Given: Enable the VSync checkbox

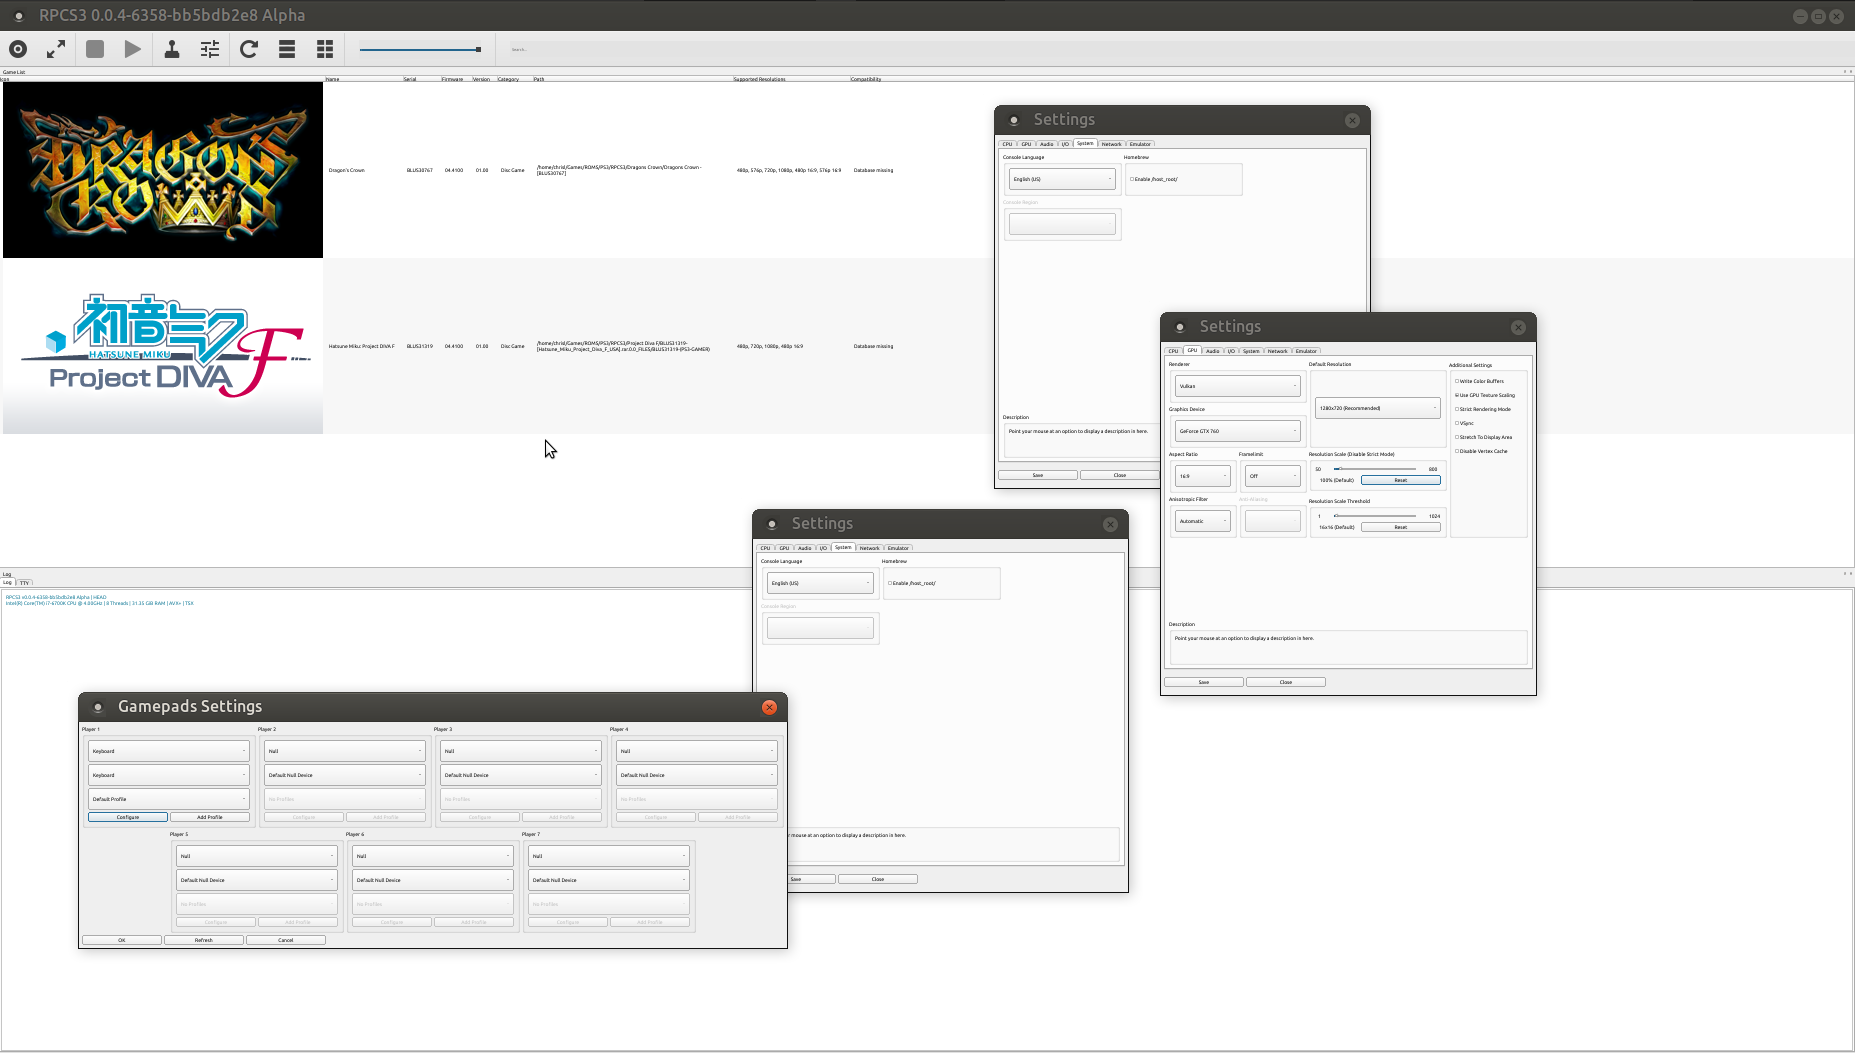Looking at the screenshot, I should click(1458, 423).
